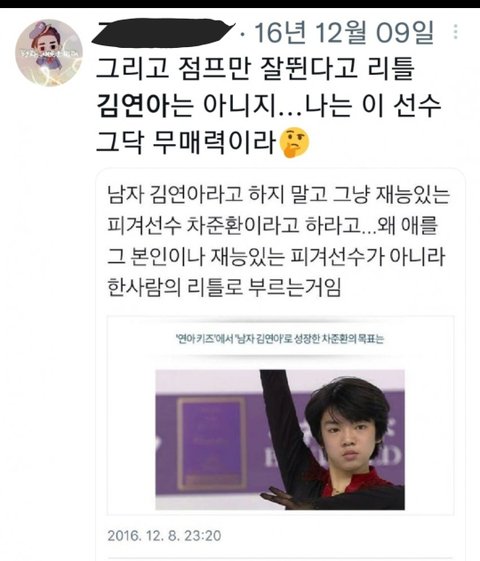Viewport: 480px width, 561px height.
Task: Click the blacked-out username beside the avatar
Action: coord(164,32)
